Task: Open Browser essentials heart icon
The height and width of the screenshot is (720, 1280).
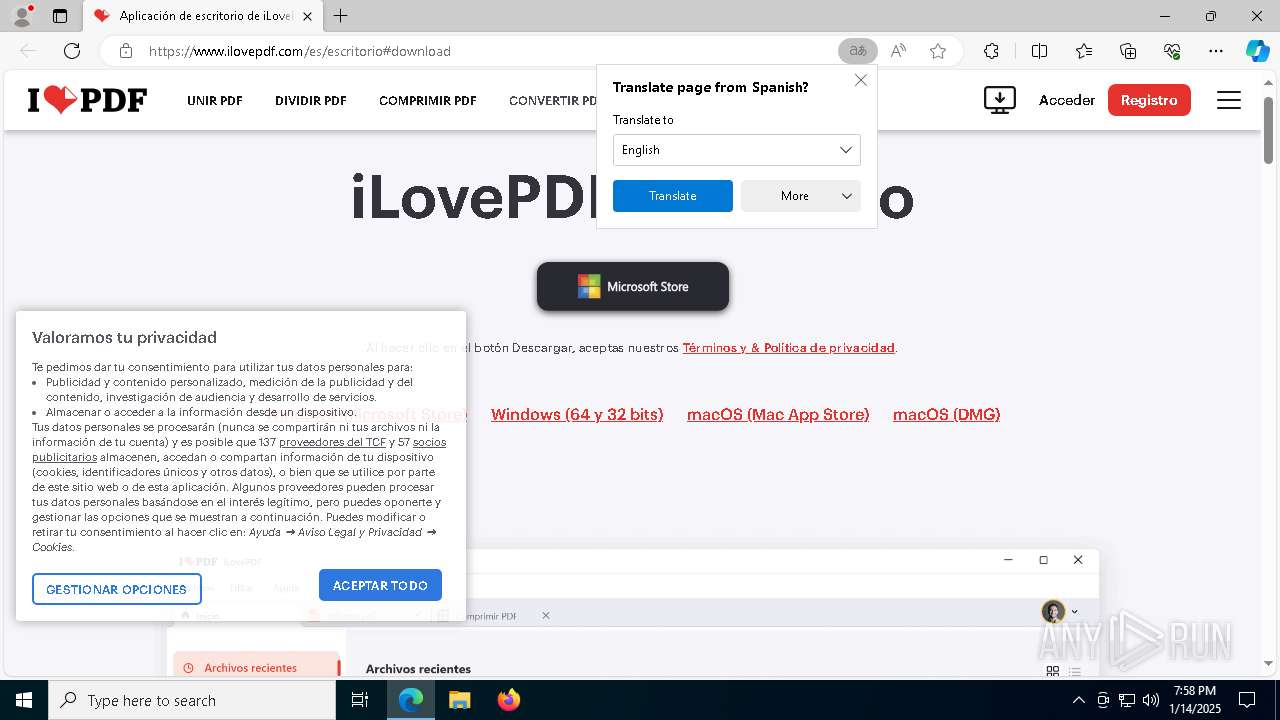Action: pyautogui.click(x=1172, y=51)
